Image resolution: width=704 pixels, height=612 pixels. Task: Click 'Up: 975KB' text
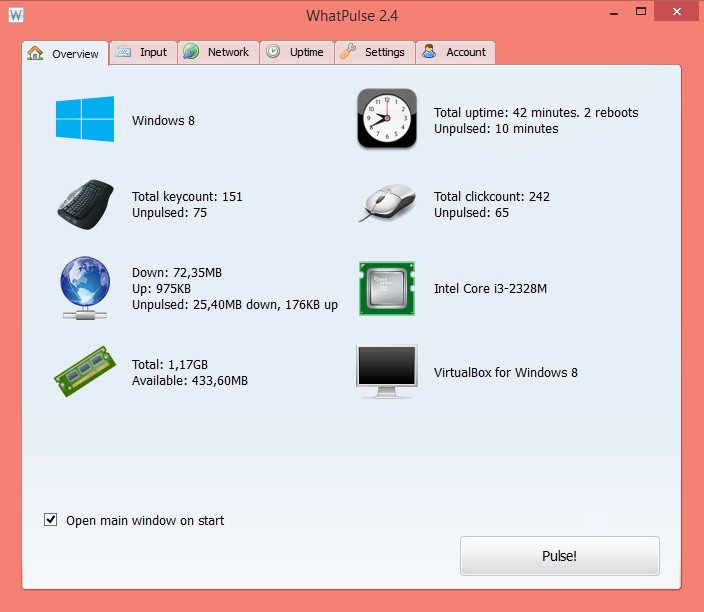pos(162,288)
